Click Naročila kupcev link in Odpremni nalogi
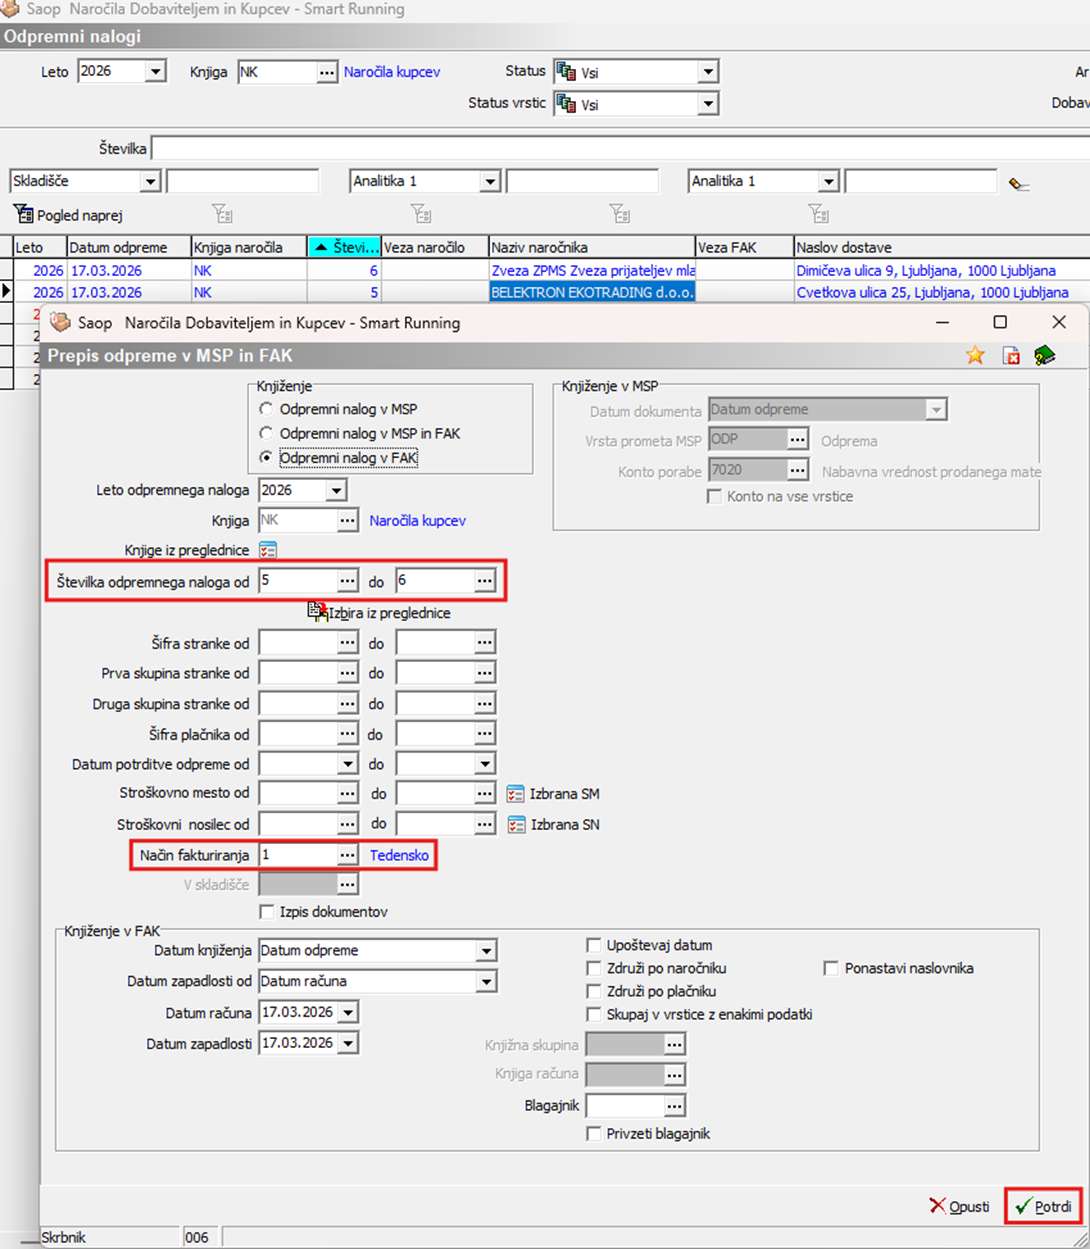This screenshot has height=1249, width=1090. pyautogui.click(x=392, y=72)
